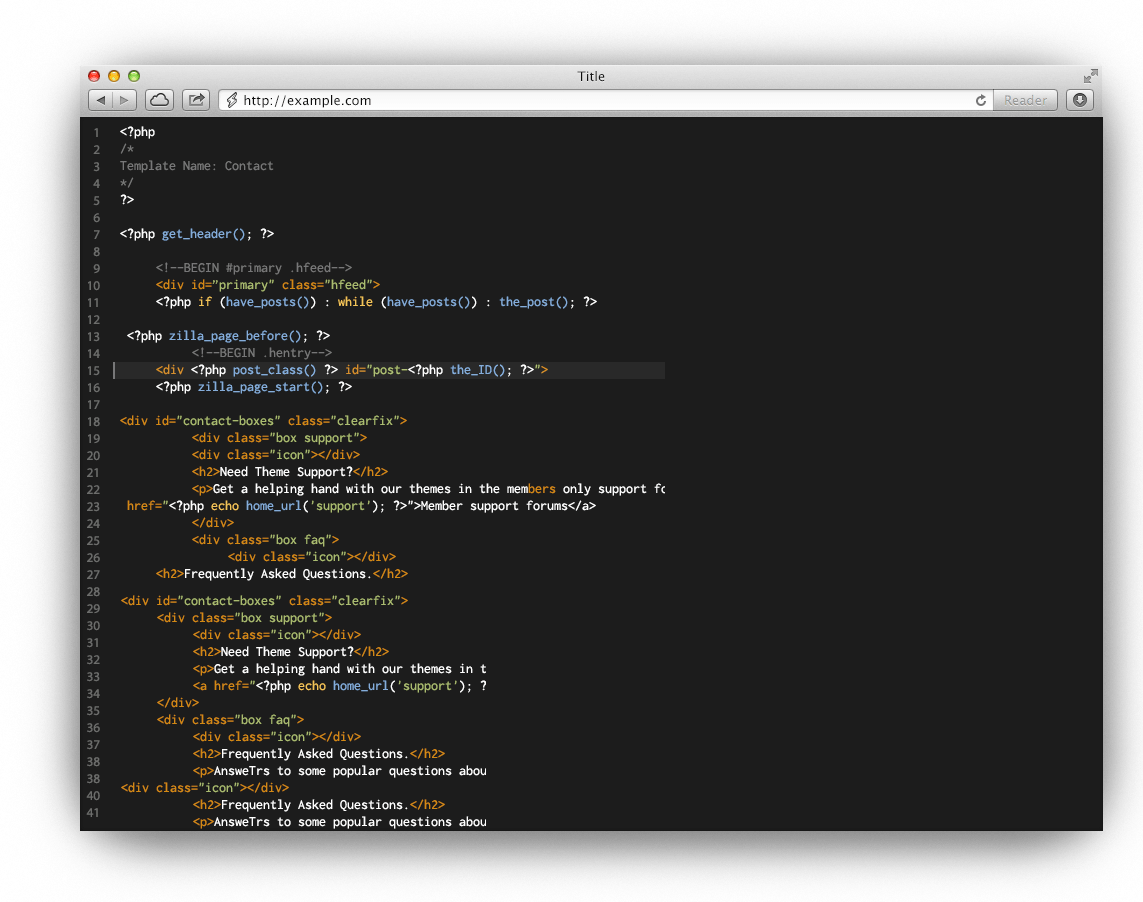
Task: Go forward with the right arrow button
Action: pyautogui.click(x=125, y=100)
